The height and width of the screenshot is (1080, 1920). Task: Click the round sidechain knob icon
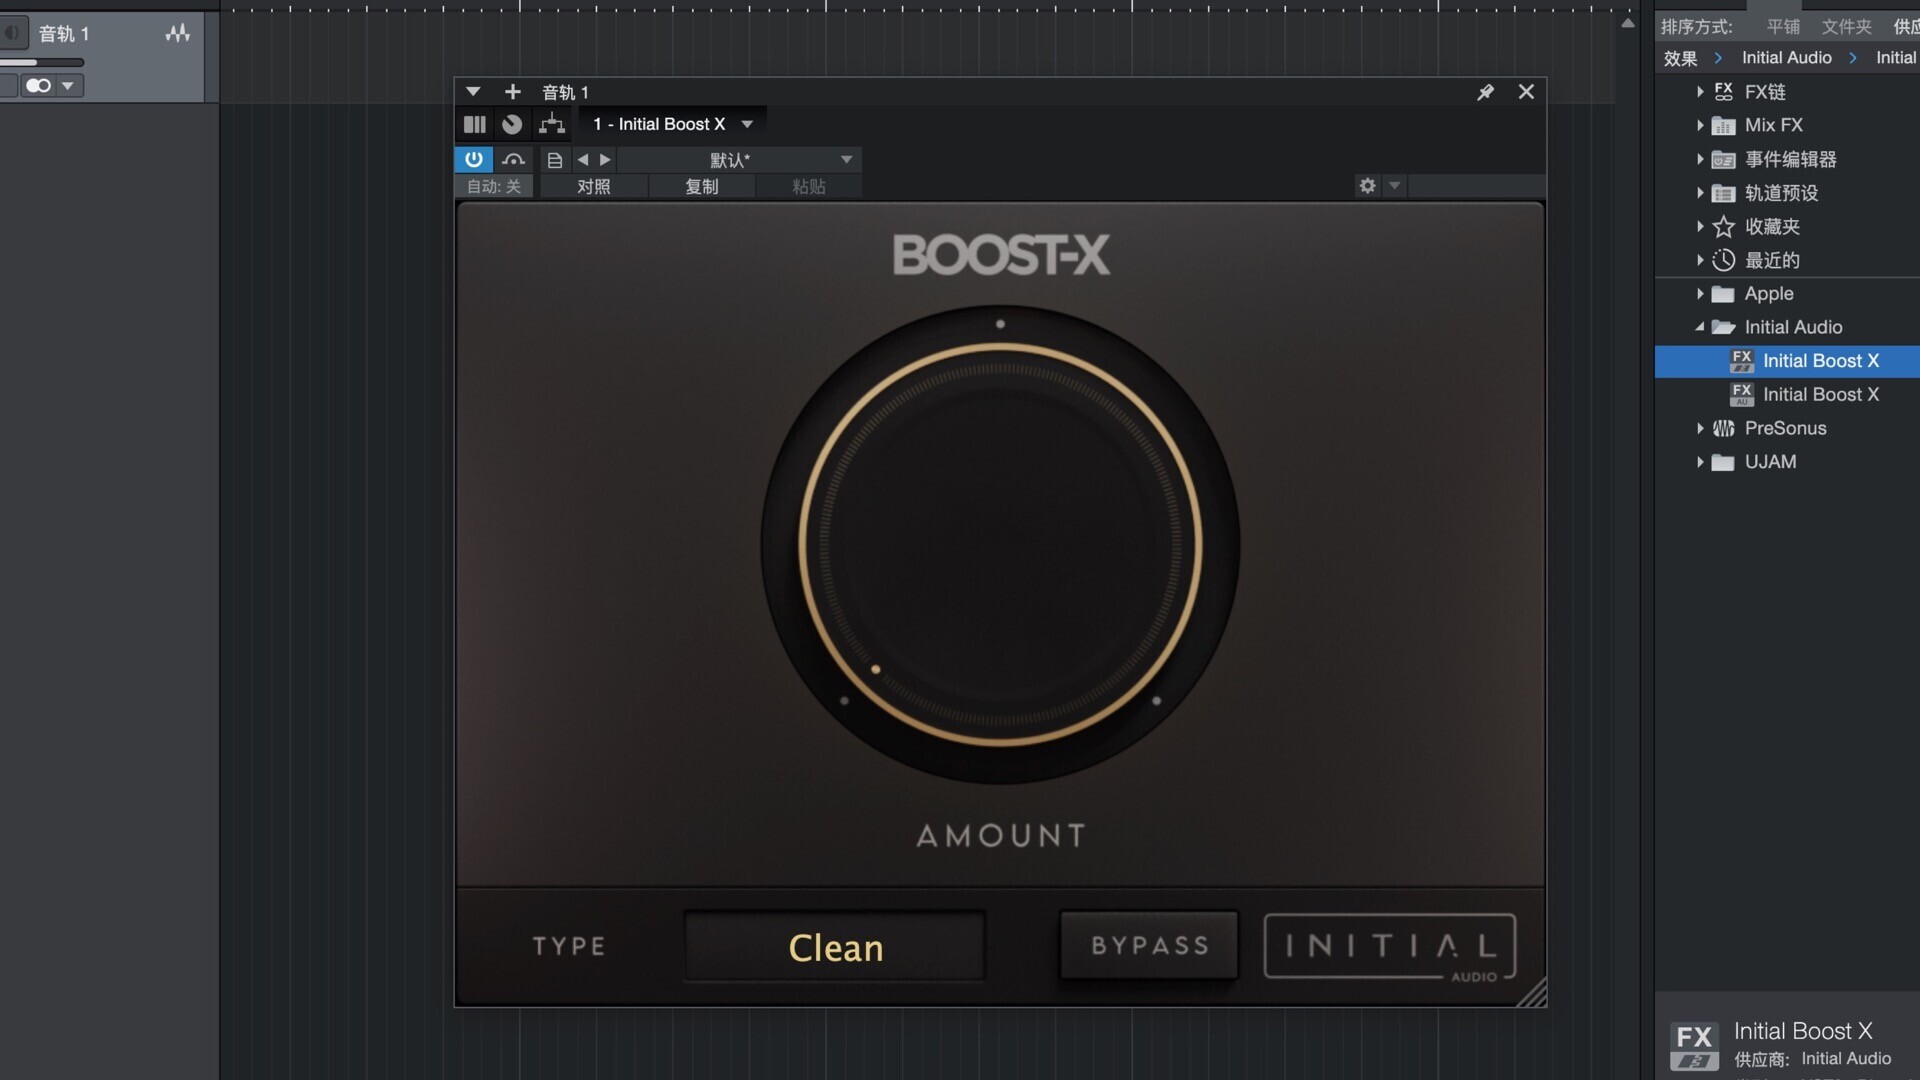click(512, 124)
